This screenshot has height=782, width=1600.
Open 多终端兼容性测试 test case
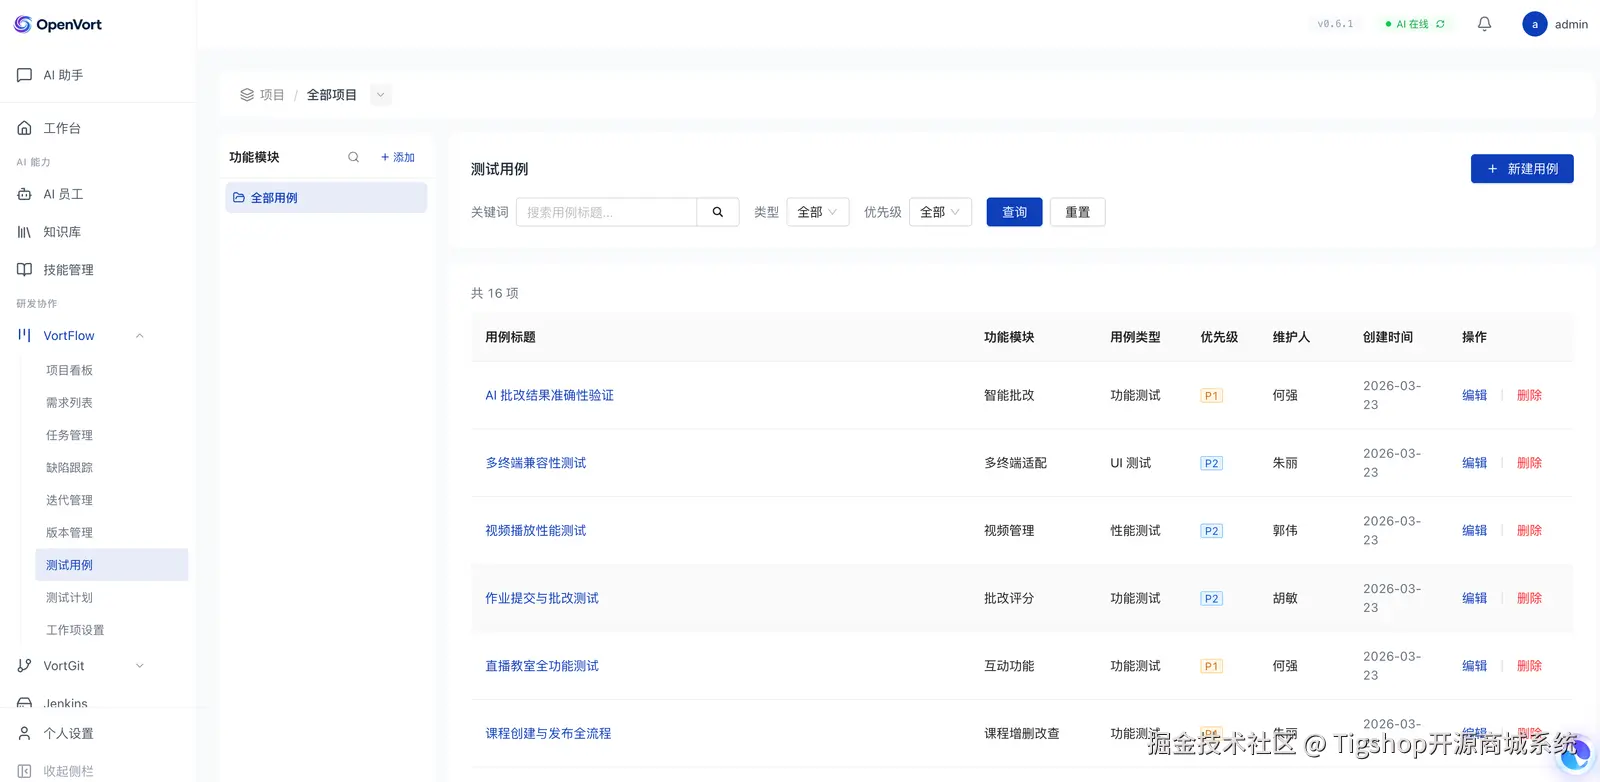tap(536, 463)
